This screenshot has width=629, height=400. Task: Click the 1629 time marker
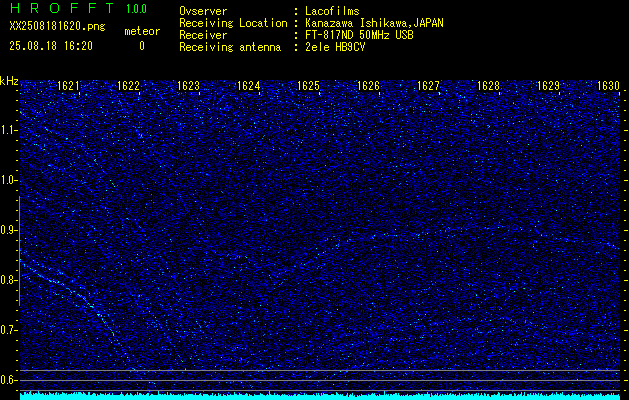coord(548,86)
